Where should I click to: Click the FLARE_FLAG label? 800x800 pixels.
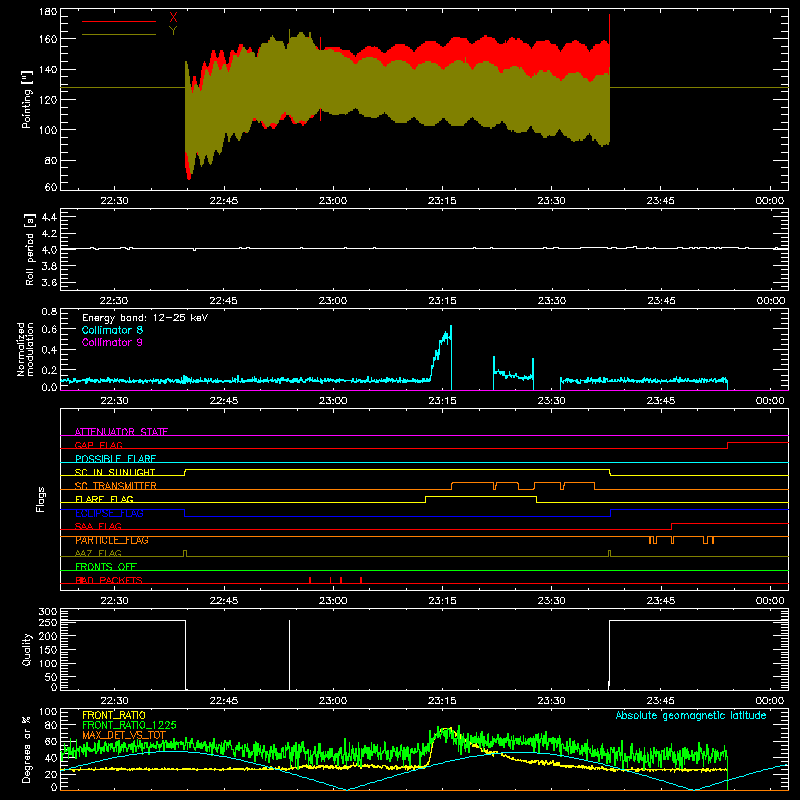104,499
